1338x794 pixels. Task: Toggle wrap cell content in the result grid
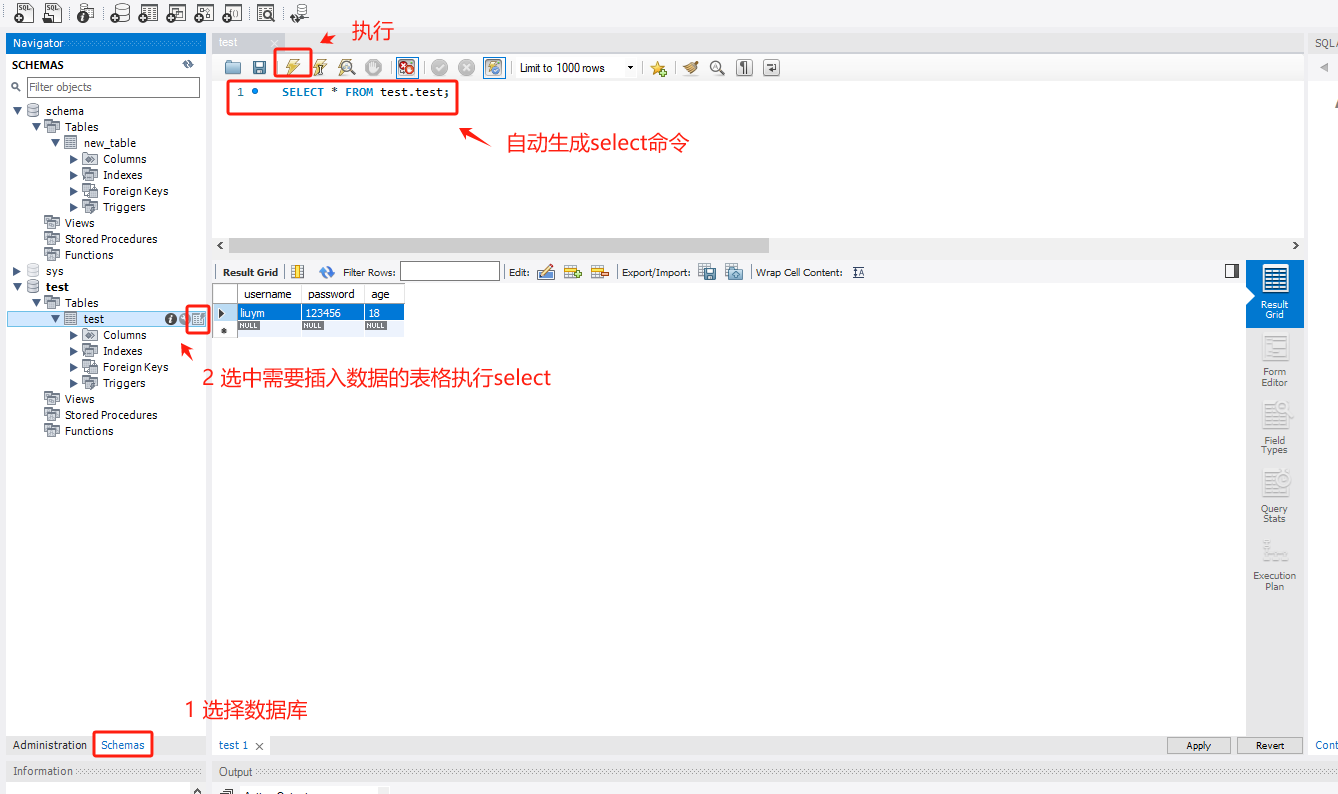point(858,272)
